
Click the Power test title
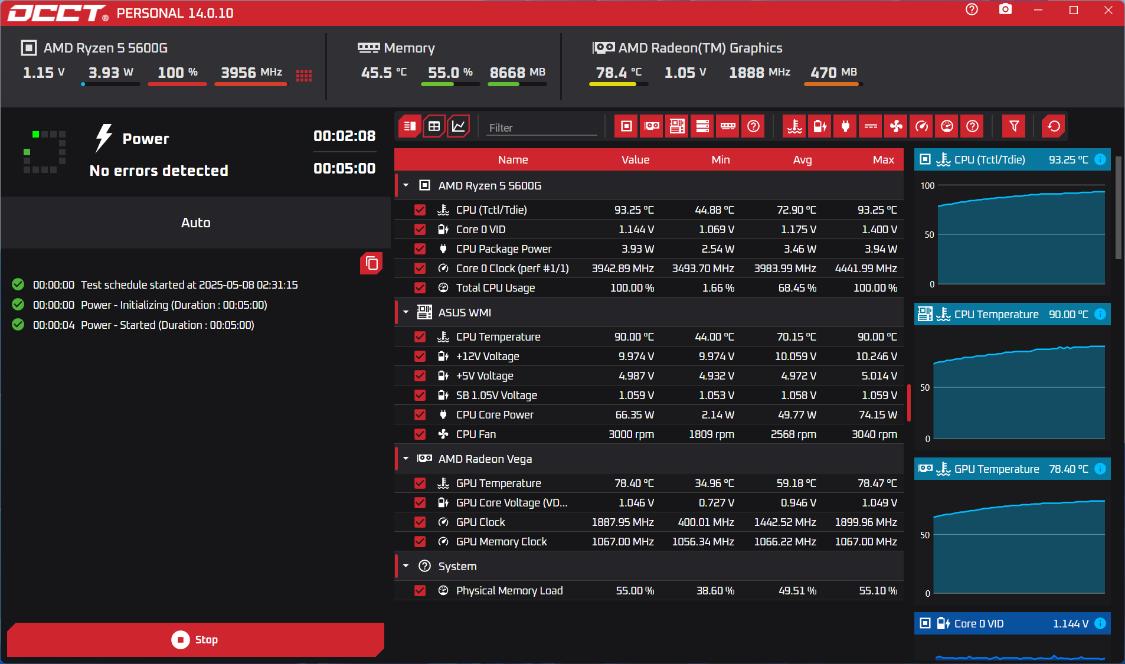point(146,139)
